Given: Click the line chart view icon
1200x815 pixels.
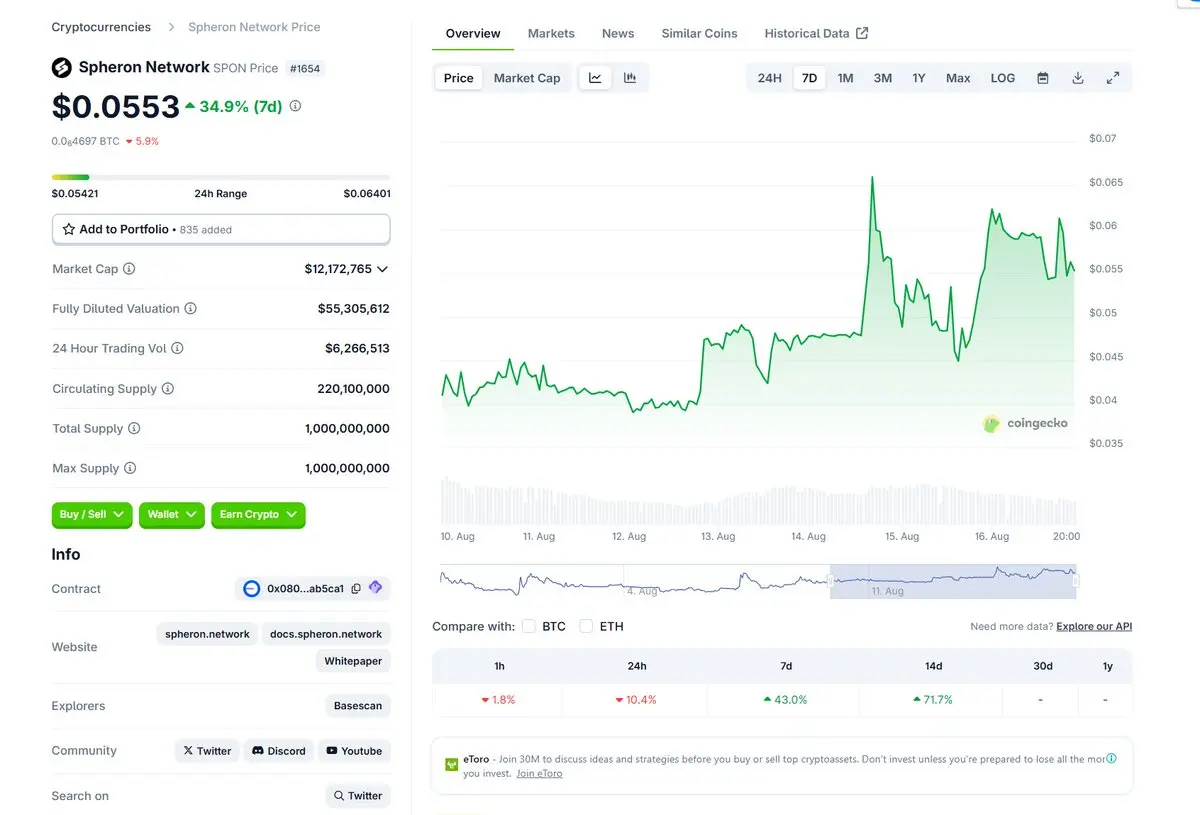Looking at the screenshot, I should (595, 78).
